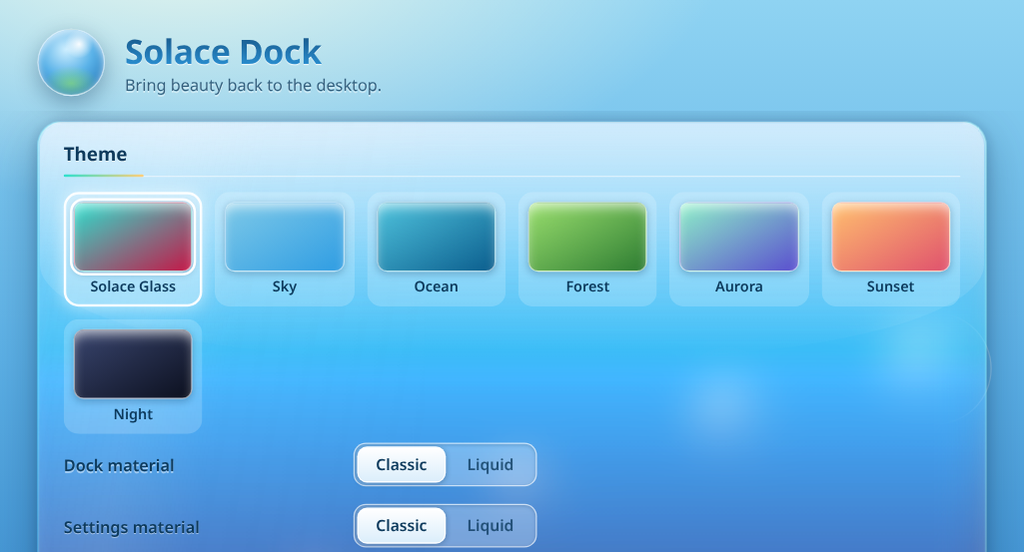Switch to the Aurora theme card
Screen dimensions: 1024x552
point(739,249)
